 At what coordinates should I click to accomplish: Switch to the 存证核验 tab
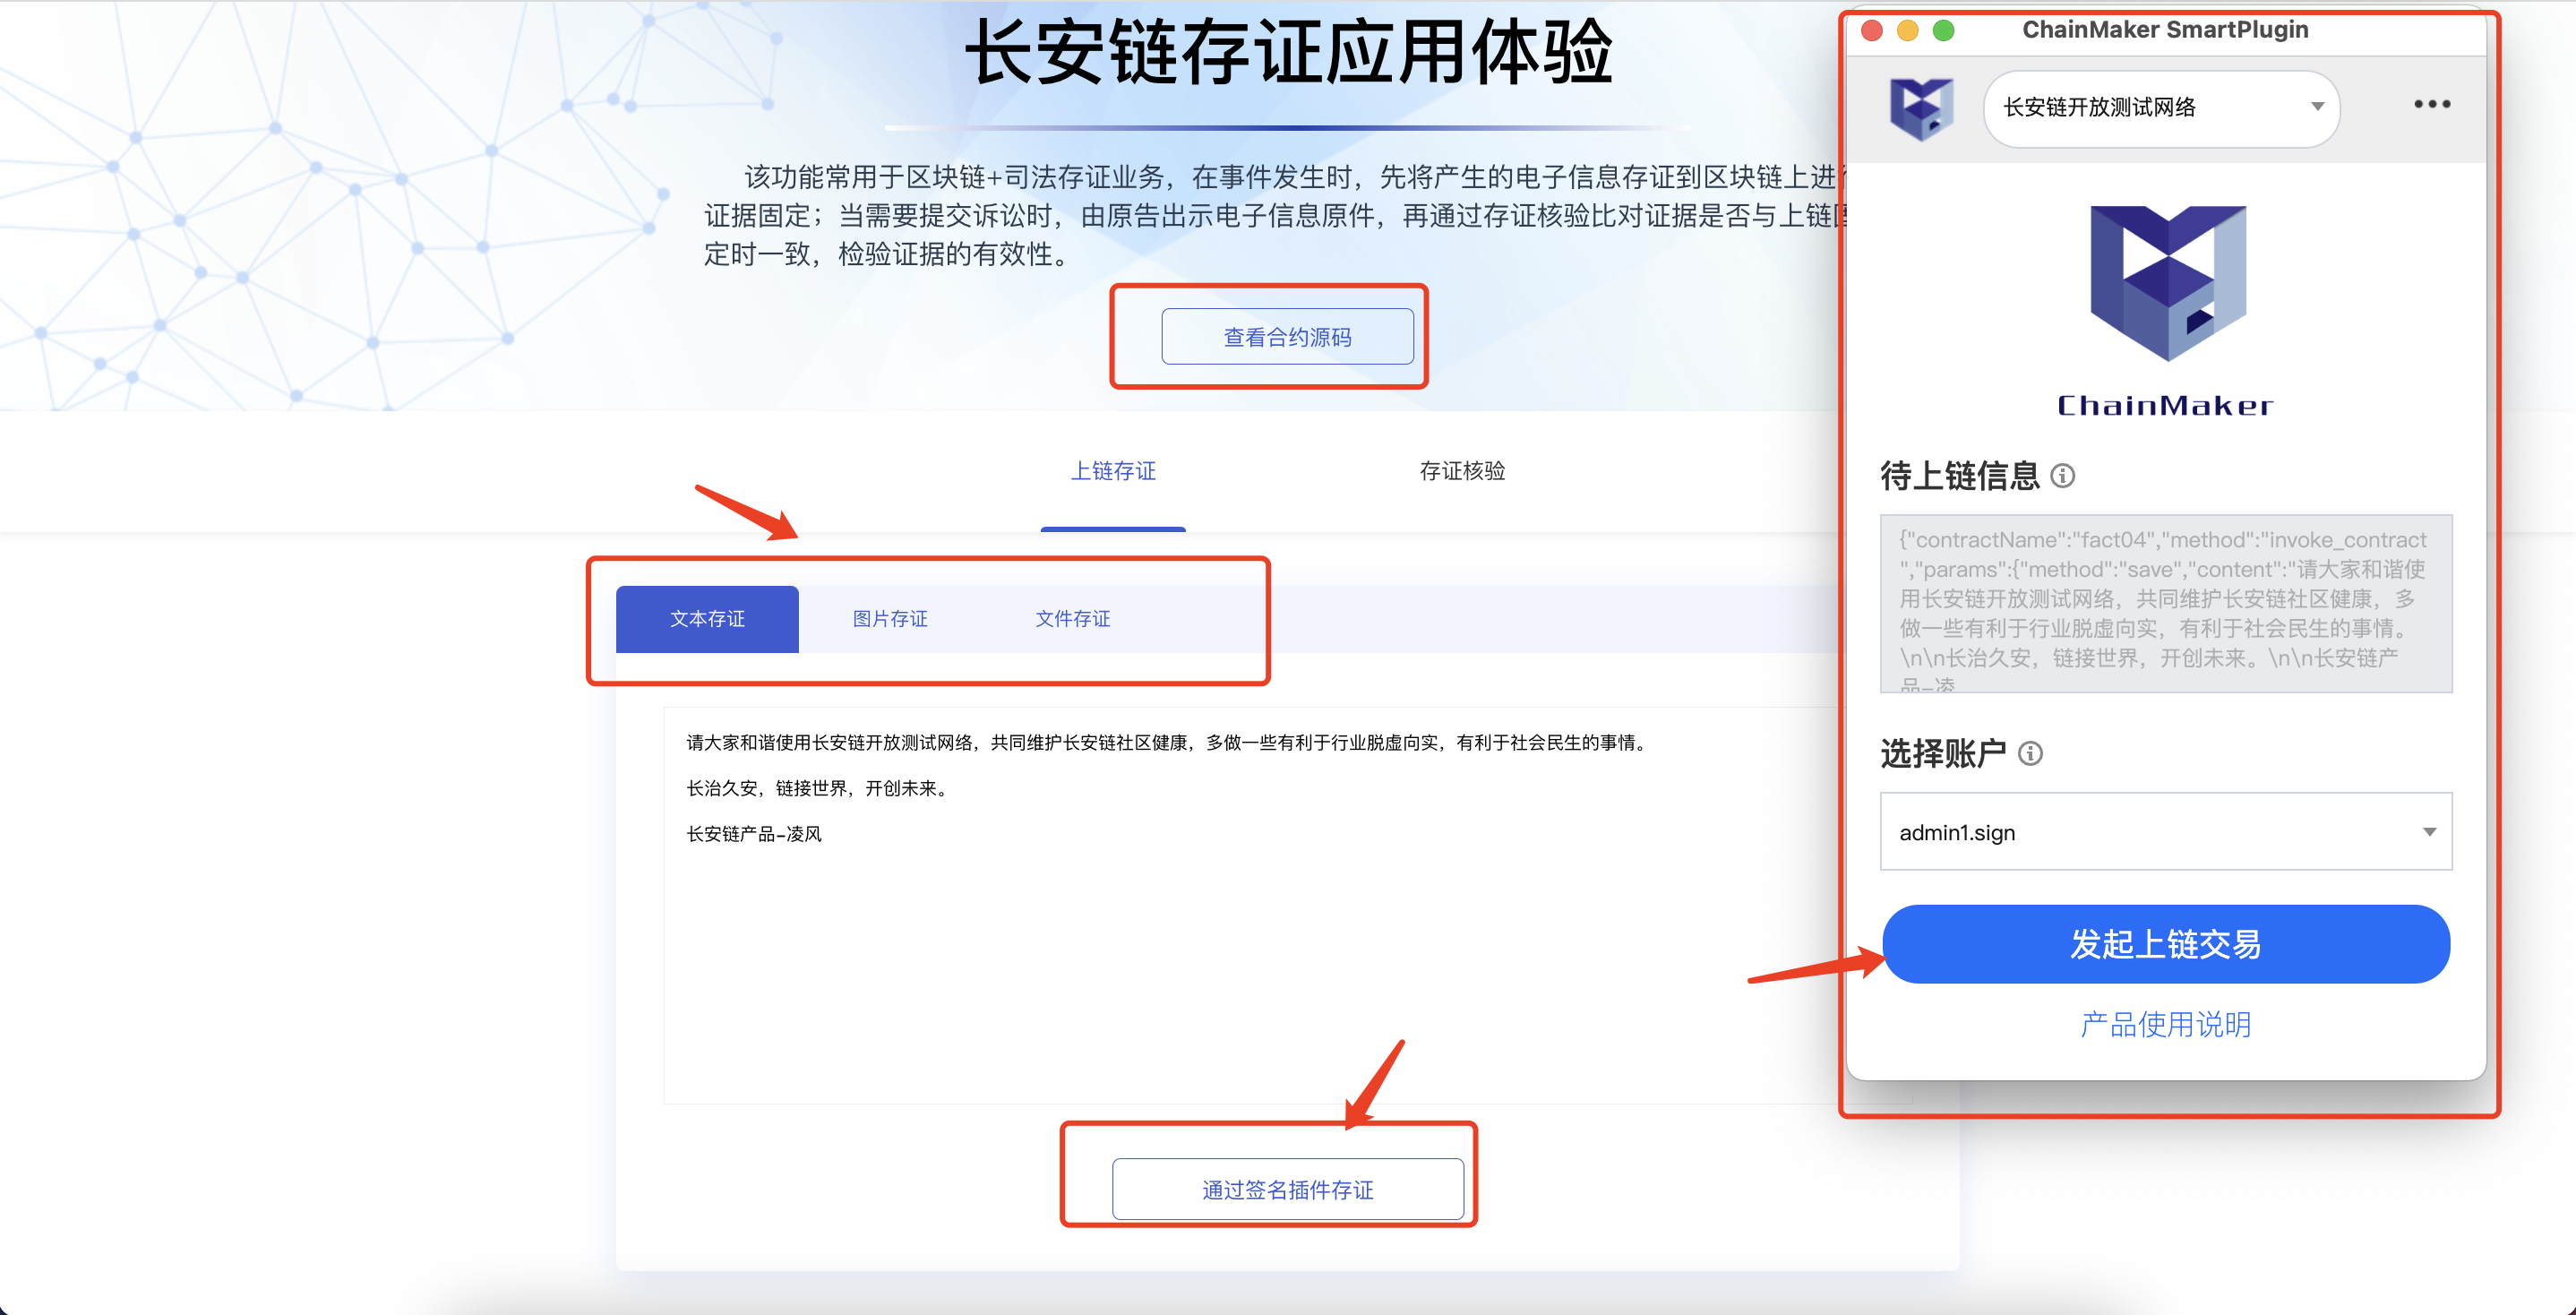tap(1461, 471)
